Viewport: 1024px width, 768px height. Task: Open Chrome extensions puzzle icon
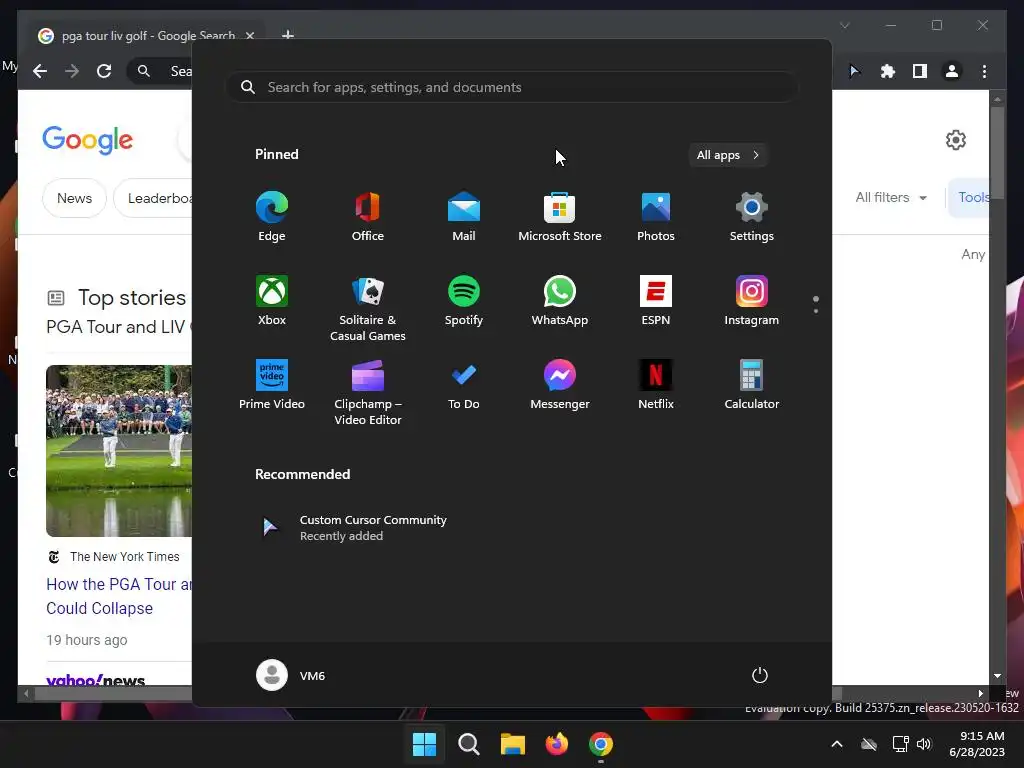click(888, 71)
